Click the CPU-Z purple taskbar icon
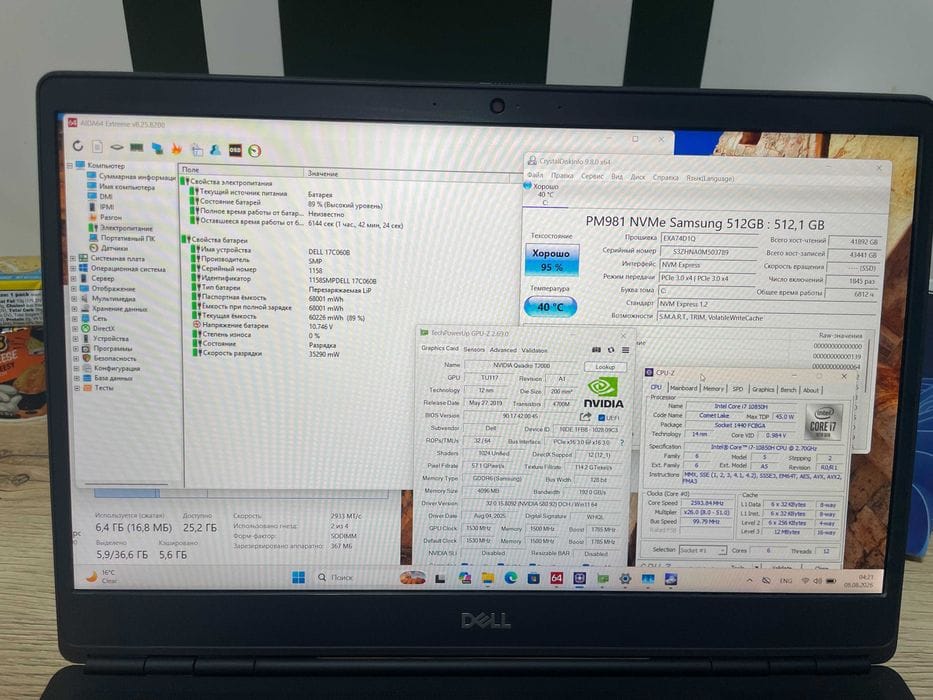The width and height of the screenshot is (933, 700). click(x=580, y=578)
